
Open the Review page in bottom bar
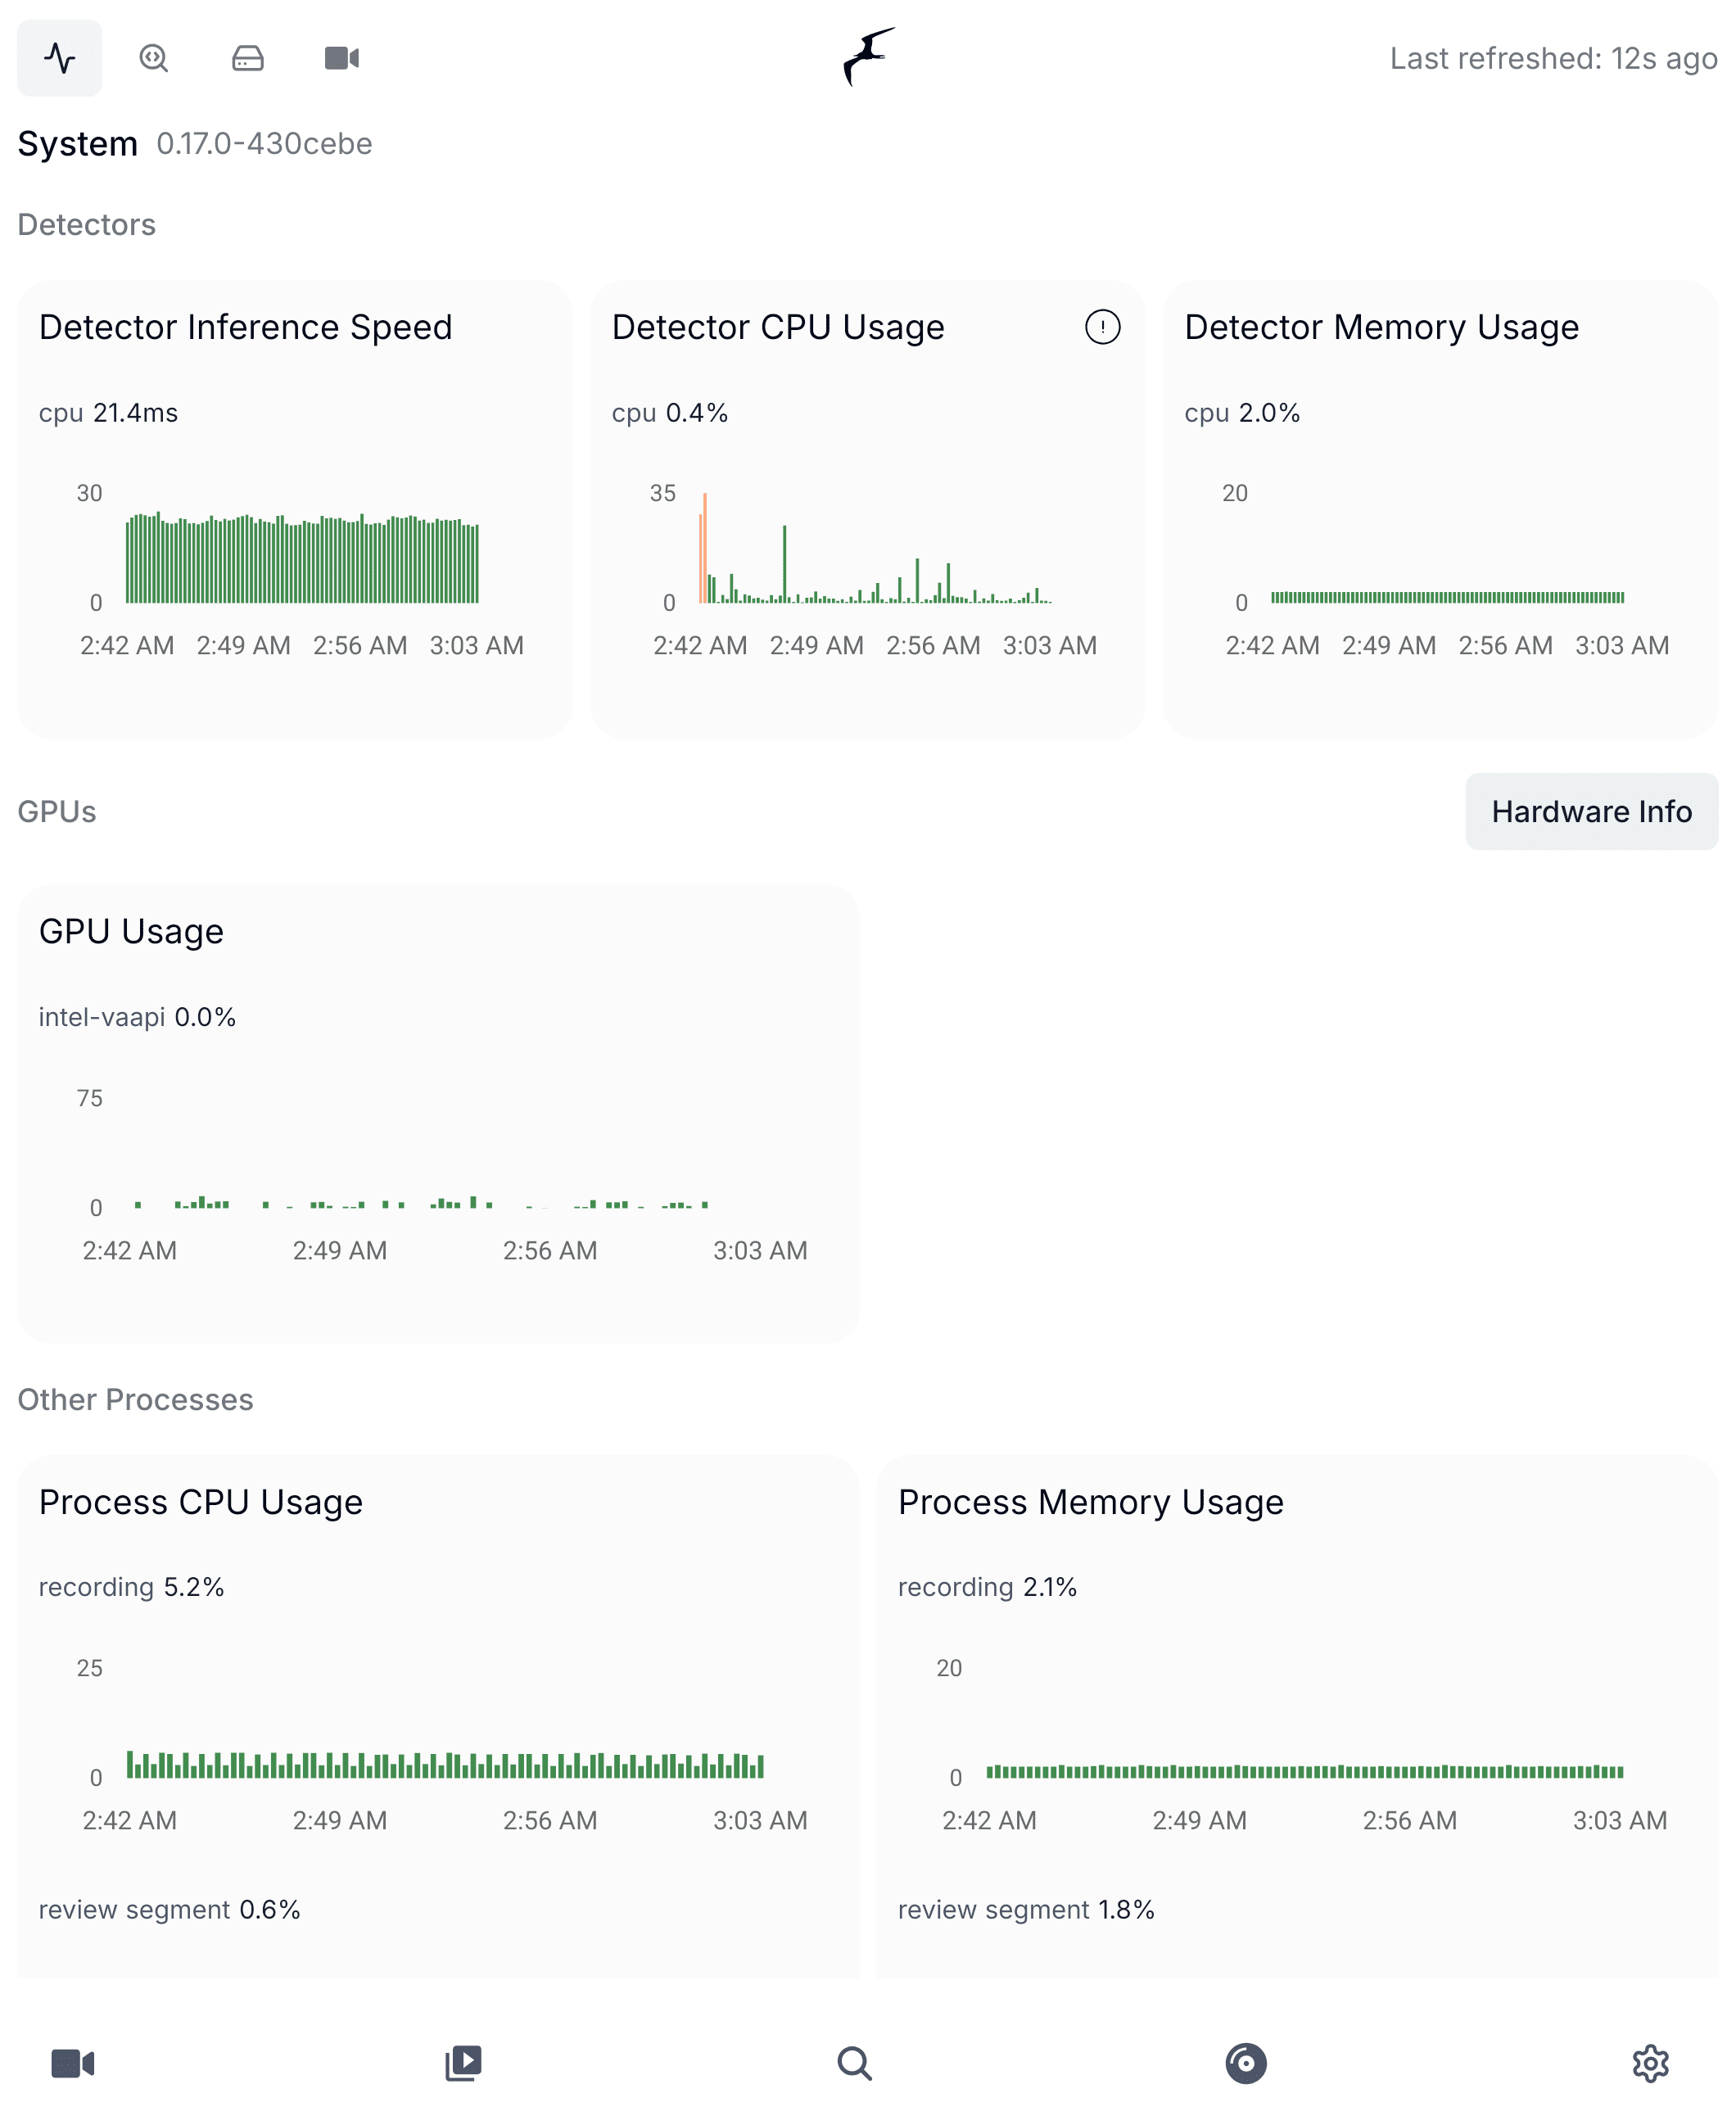[463, 2063]
